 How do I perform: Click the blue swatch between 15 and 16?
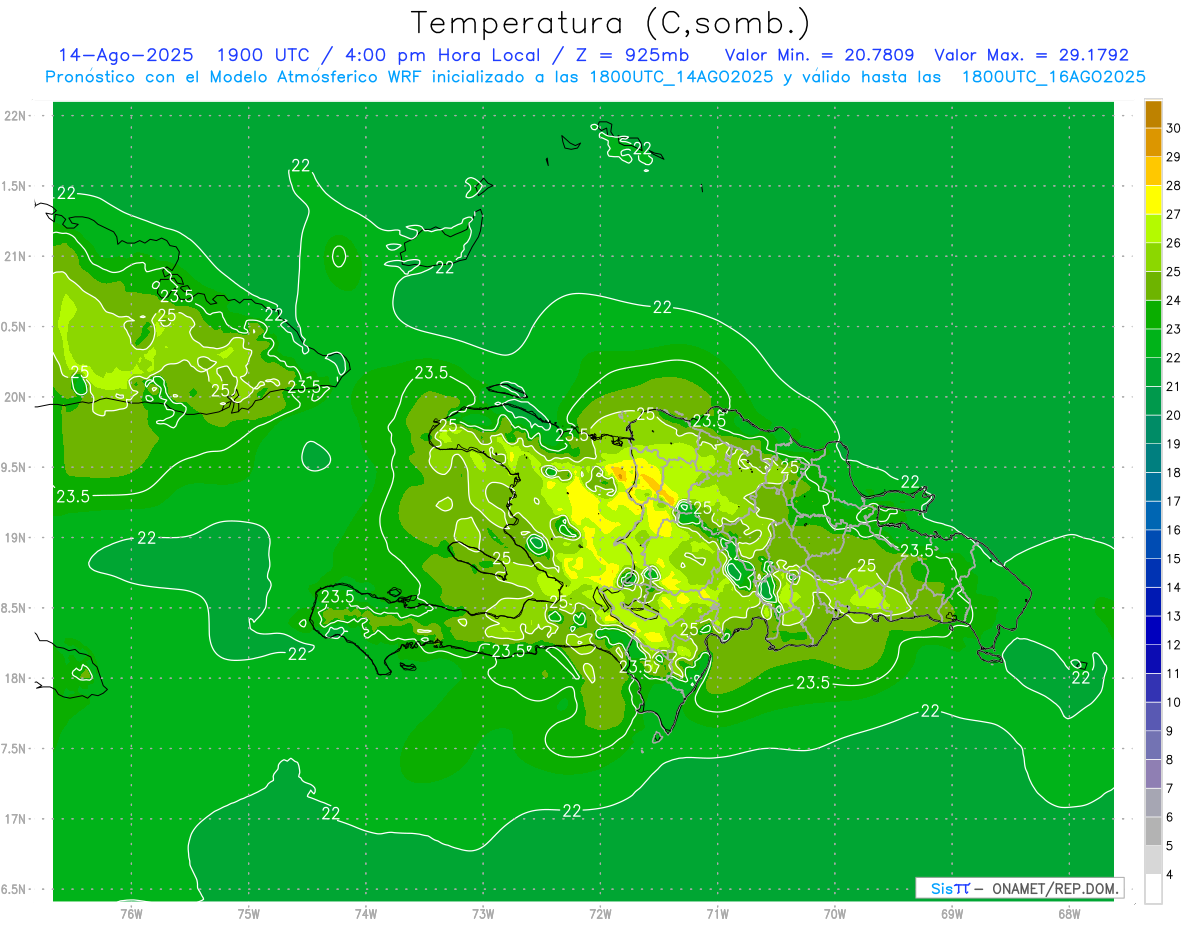[x=1153, y=544]
